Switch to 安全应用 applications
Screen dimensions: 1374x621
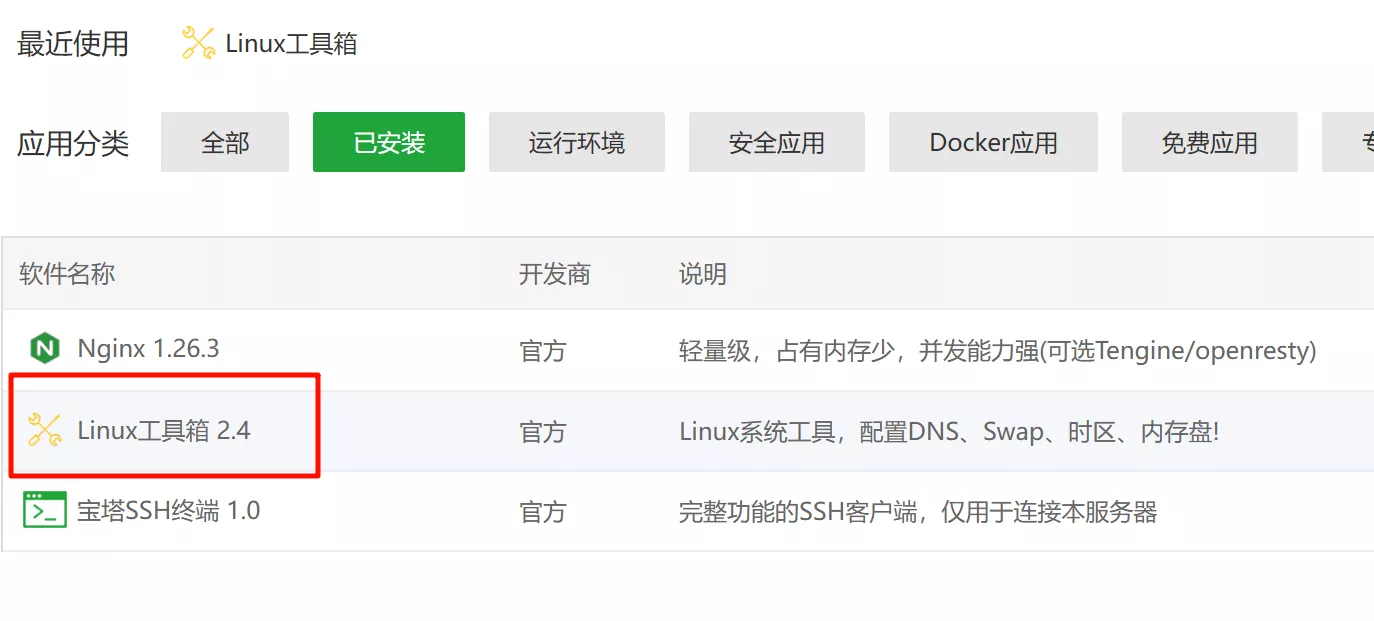[x=776, y=142]
